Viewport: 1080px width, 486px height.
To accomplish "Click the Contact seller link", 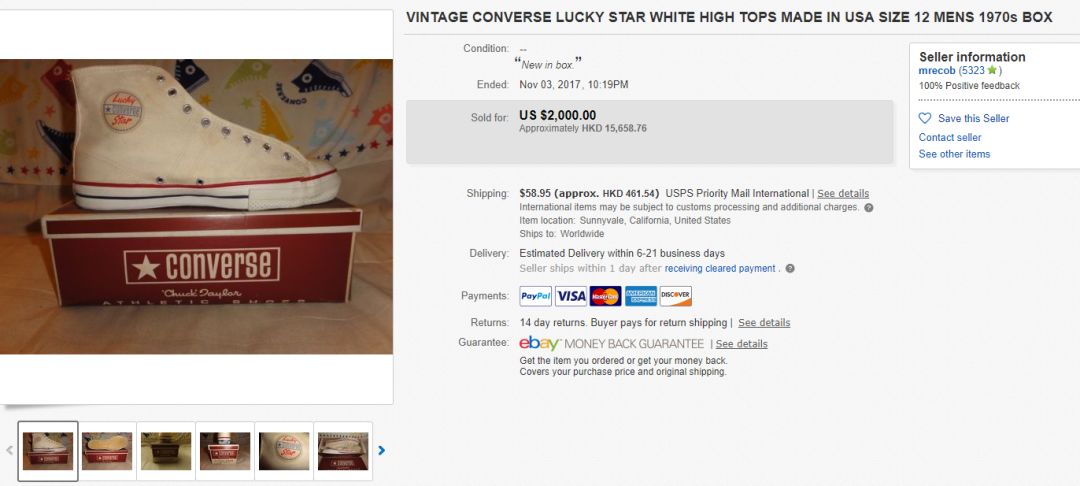I will click(x=950, y=137).
